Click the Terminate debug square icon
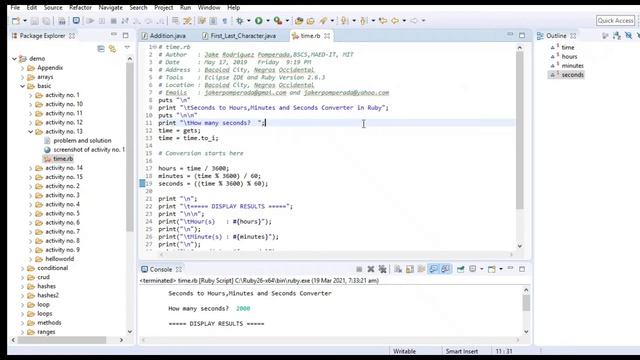This screenshot has height=360, width=640. (114, 20)
